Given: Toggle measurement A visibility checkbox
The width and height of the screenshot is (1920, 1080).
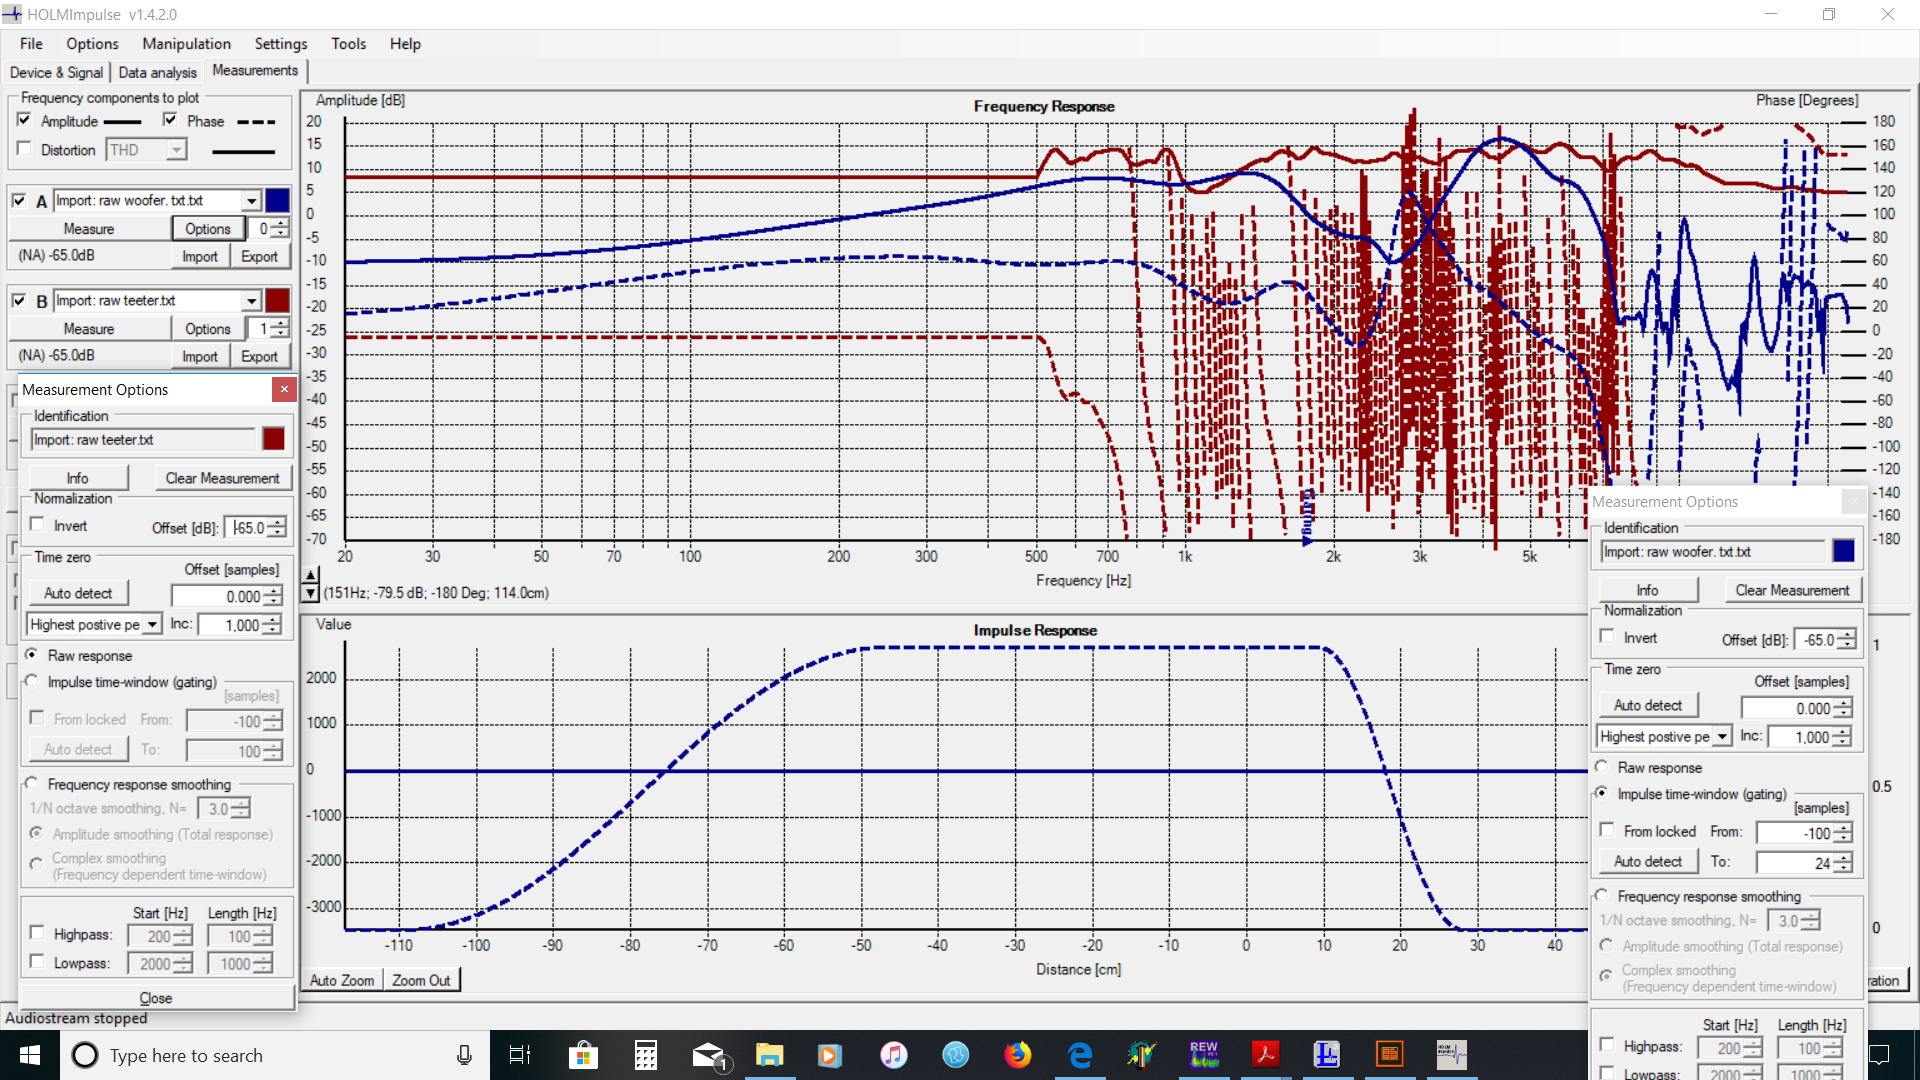Looking at the screenshot, I should coord(19,200).
